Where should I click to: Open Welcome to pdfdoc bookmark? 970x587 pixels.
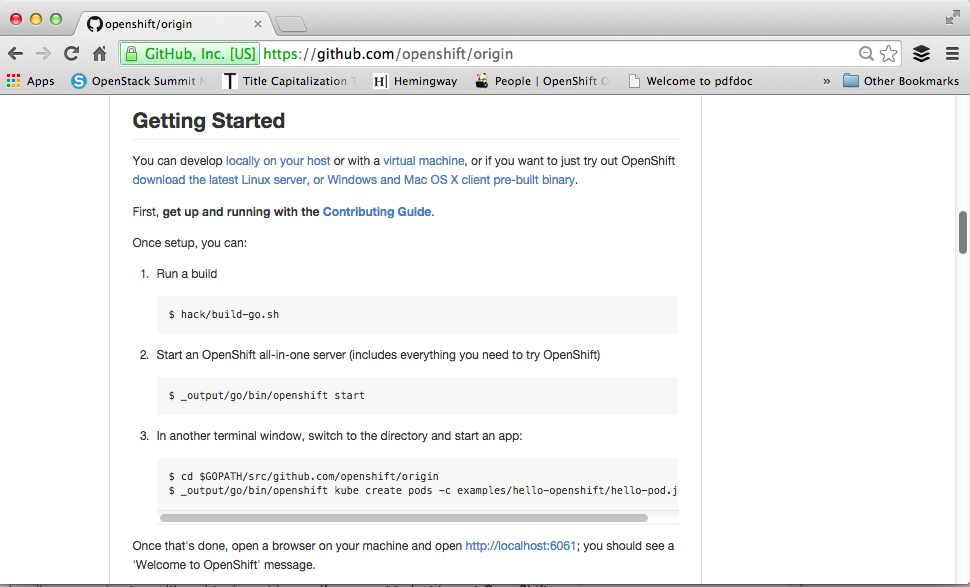[x=690, y=81]
